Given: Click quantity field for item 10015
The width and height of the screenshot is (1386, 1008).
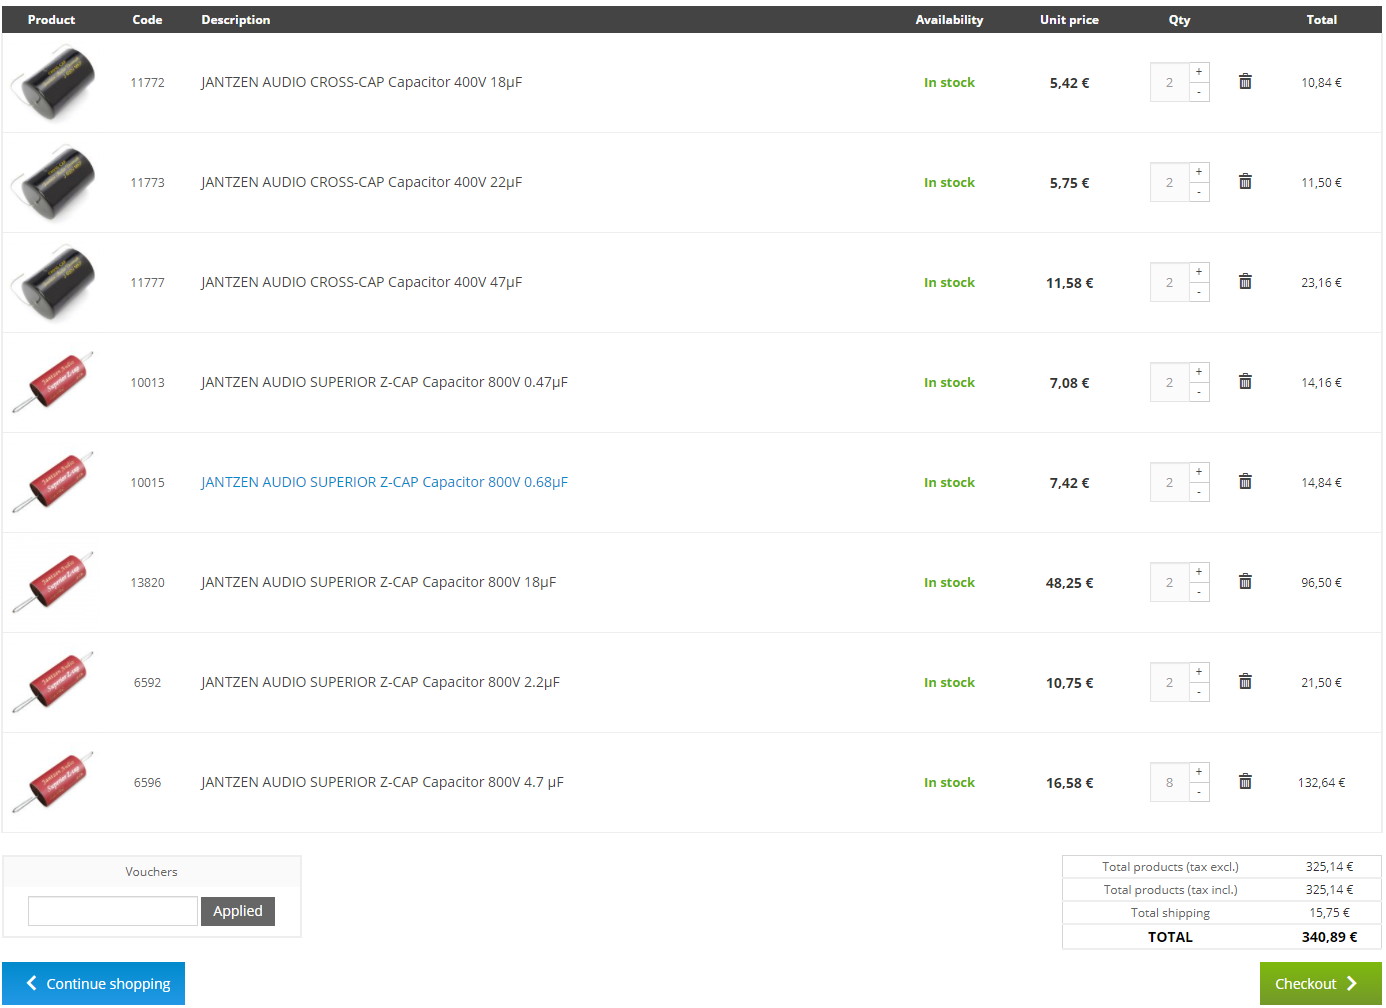Looking at the screenshot, I should pos(1169,482).
